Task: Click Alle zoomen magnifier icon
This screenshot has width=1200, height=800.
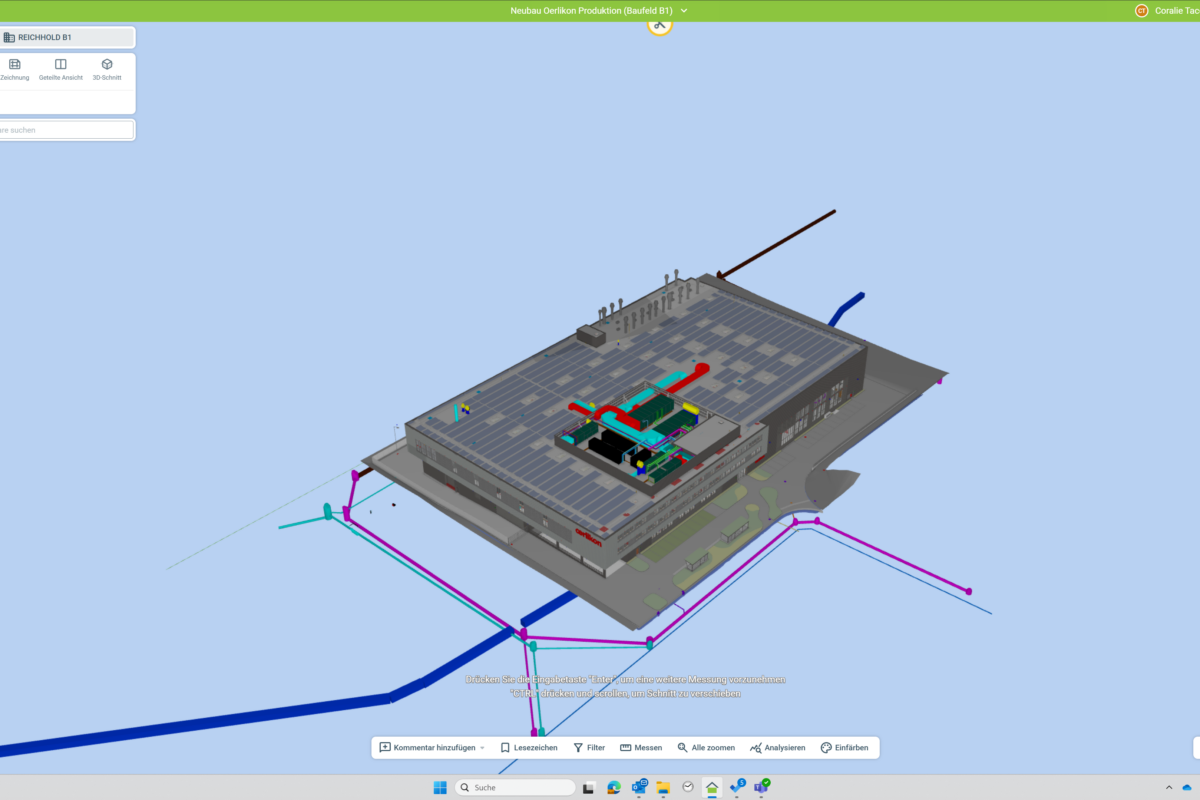Action: pos(706,748)
